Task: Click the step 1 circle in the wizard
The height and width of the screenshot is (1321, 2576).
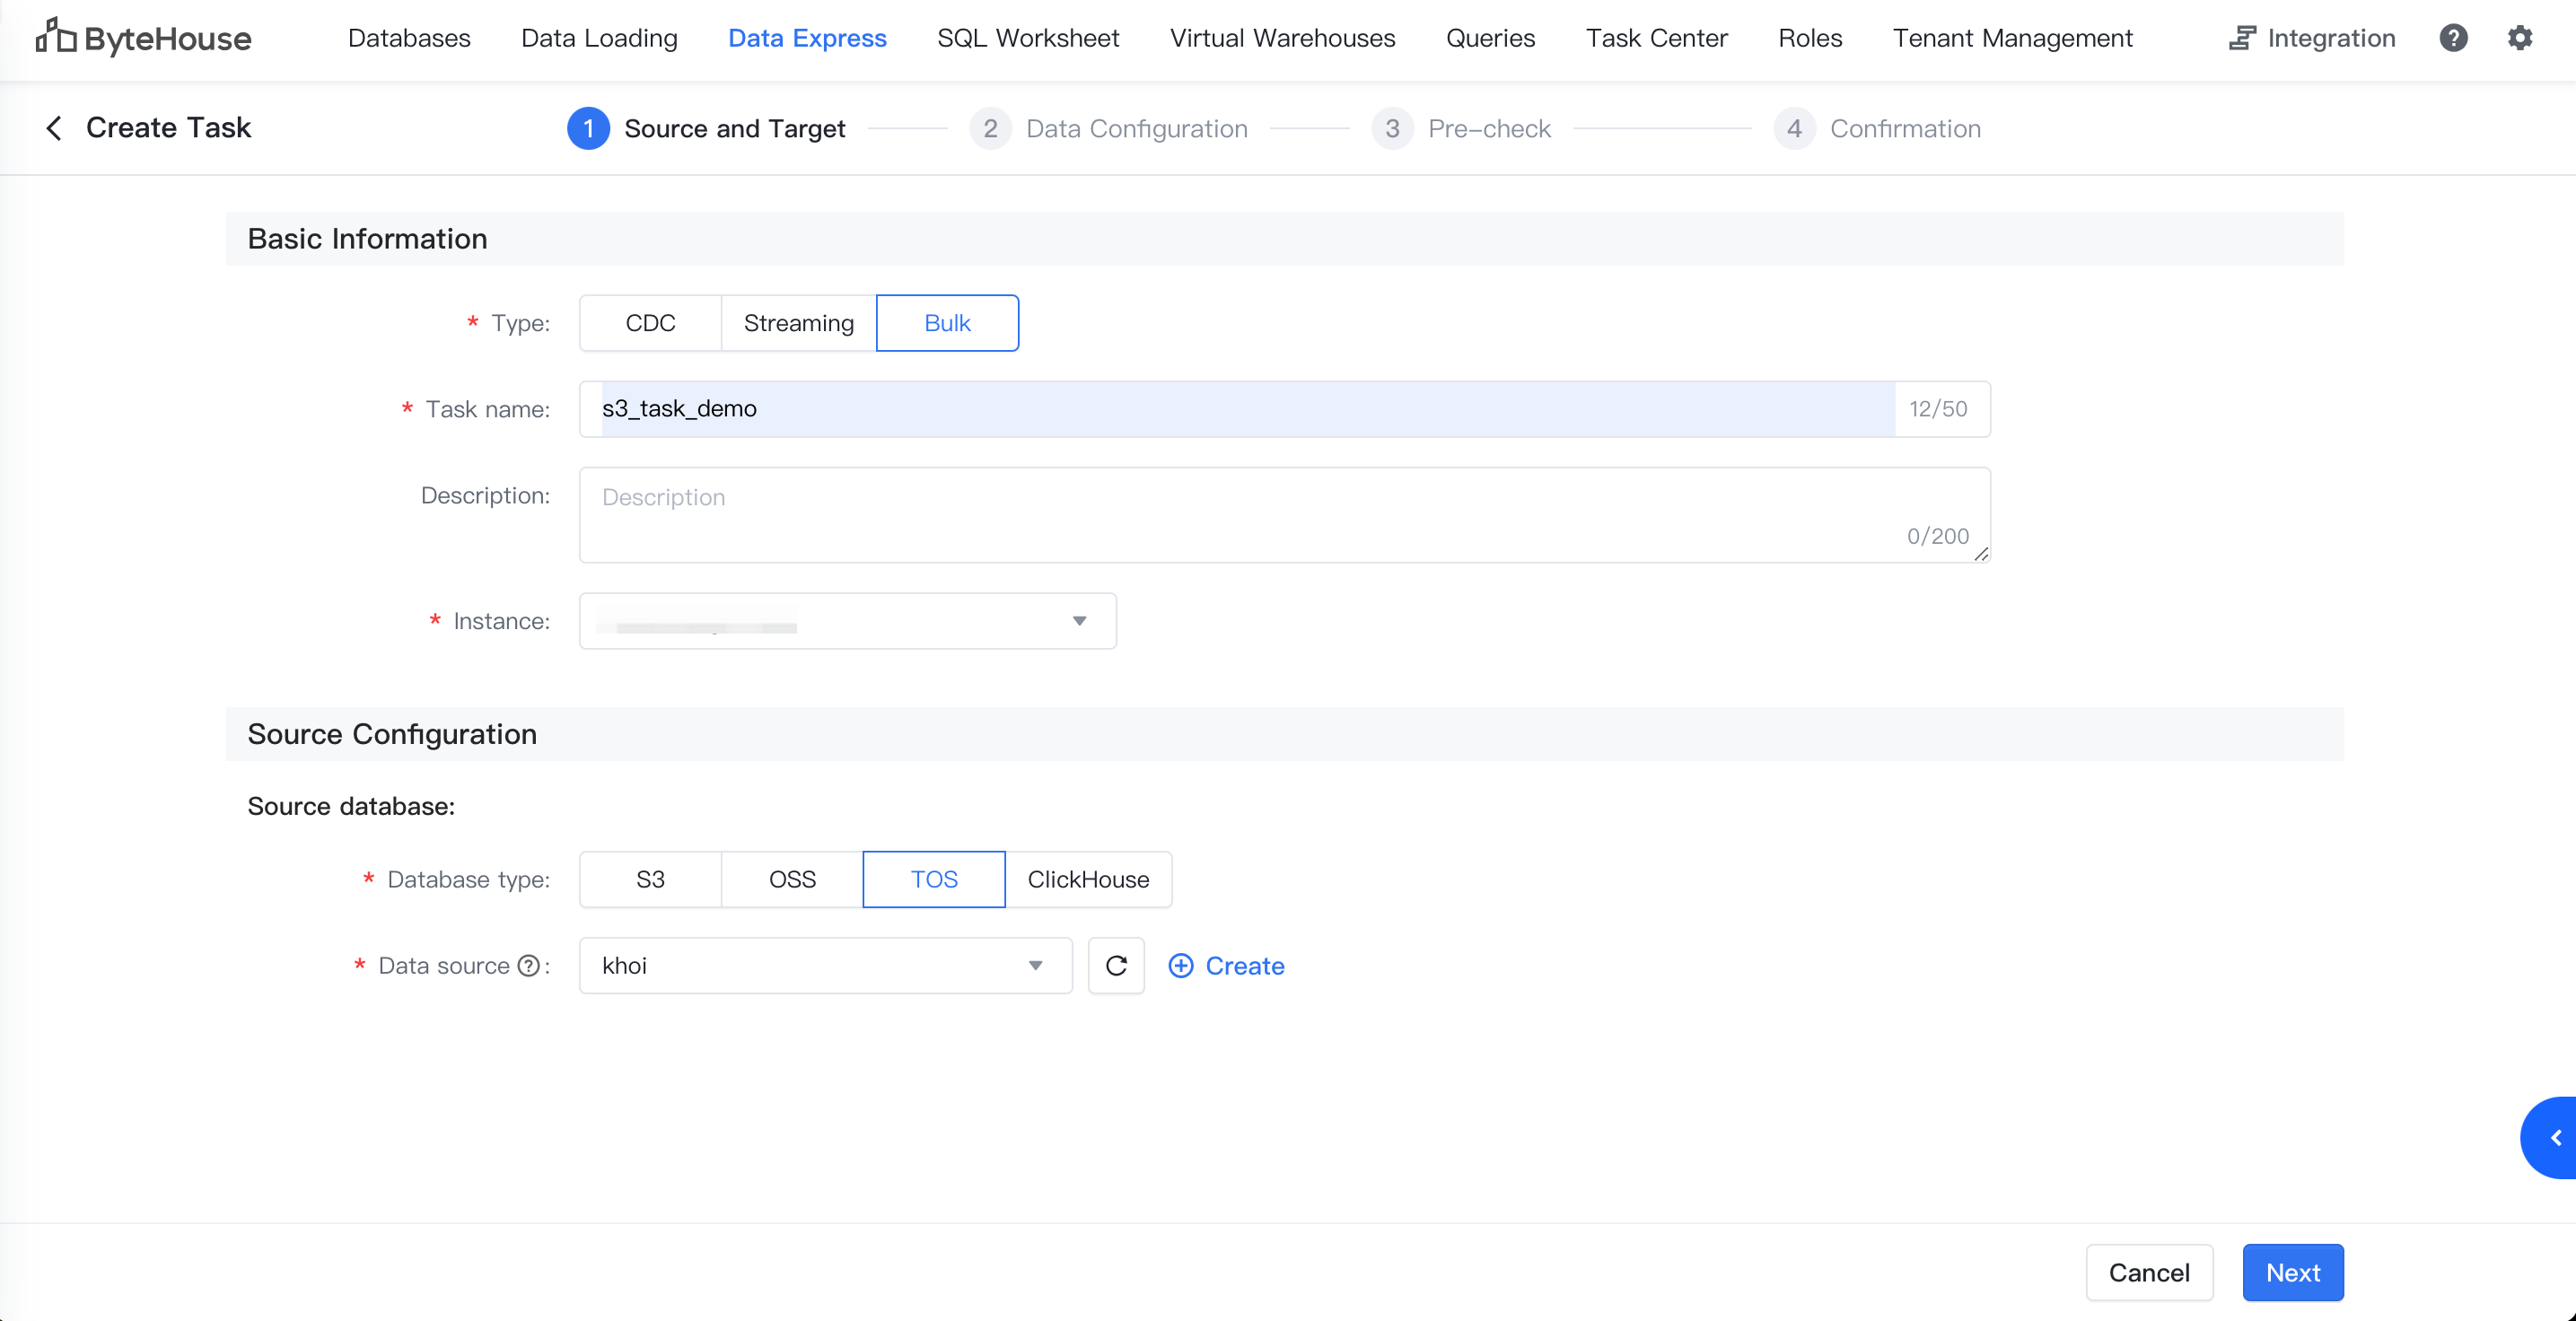Action: pos(588,128)
